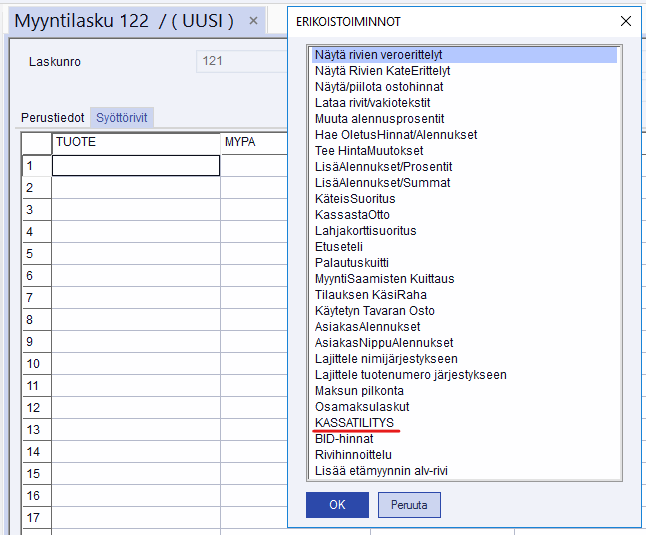This screenshot has width=646, height=535.
Task: Select Näytä rivien veroerittelyt option
Action: point(378,55)
